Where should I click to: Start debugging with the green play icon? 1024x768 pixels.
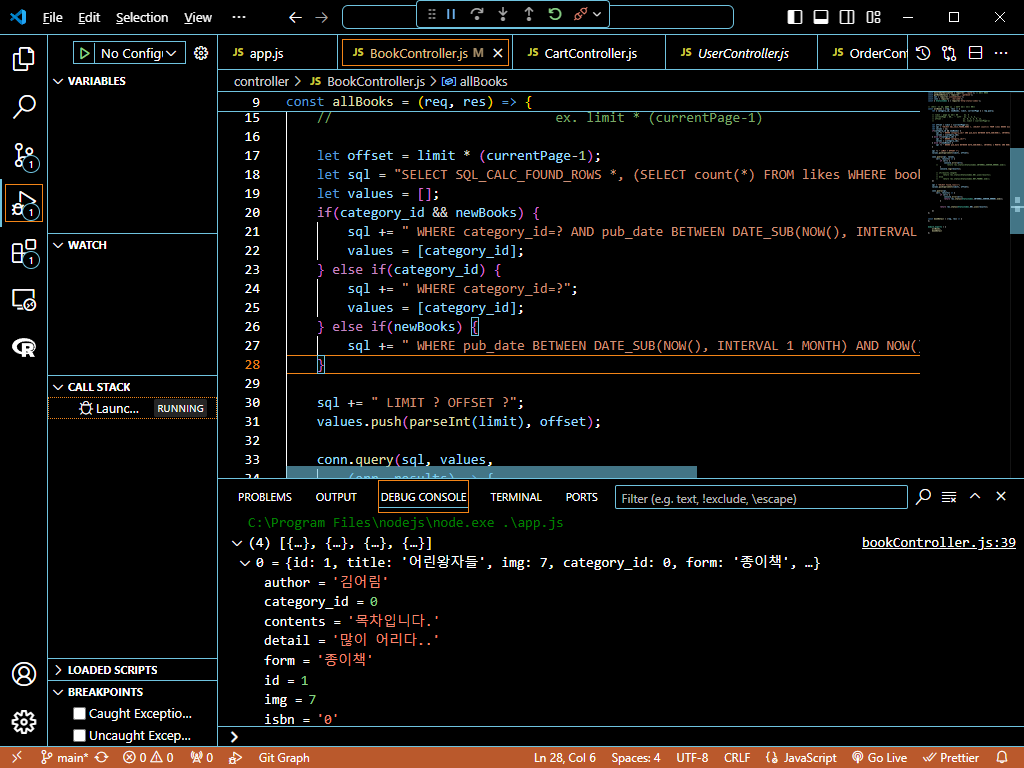click(84, 53)
